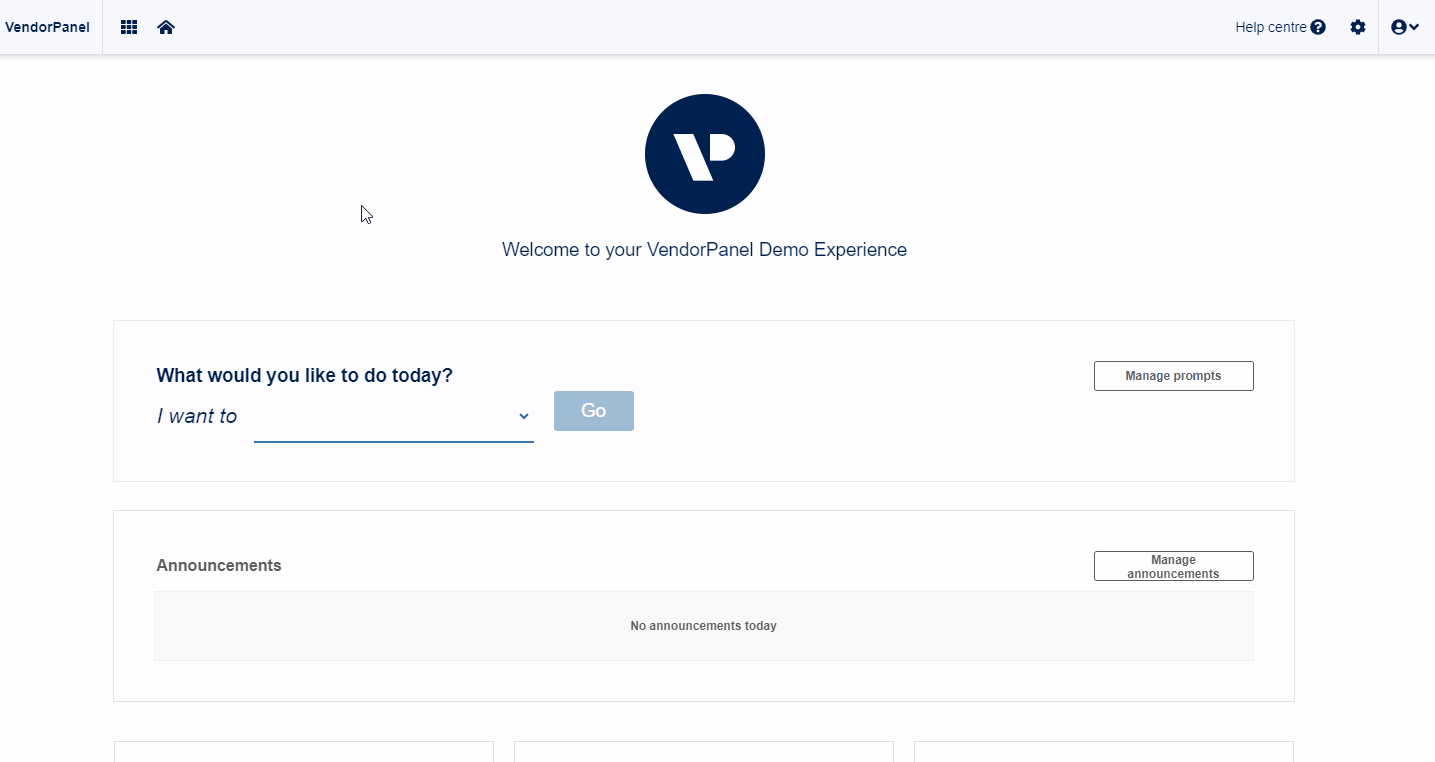Open the settings gear icon
The image size is (1435, 762).
[x=1358, y=27]
